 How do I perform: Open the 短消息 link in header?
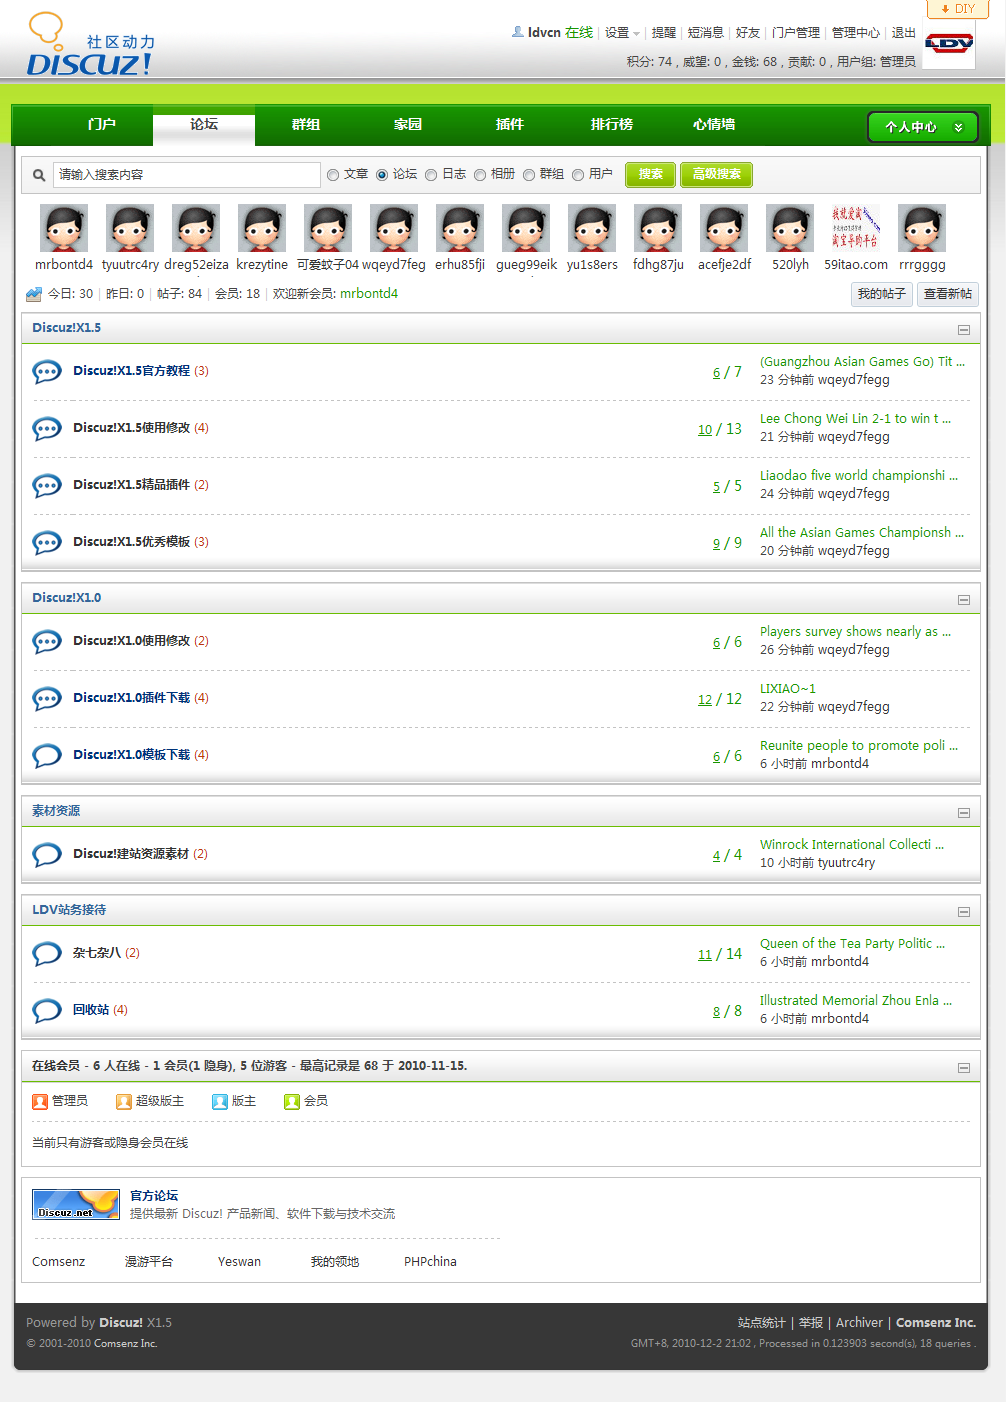click(706, 33)
